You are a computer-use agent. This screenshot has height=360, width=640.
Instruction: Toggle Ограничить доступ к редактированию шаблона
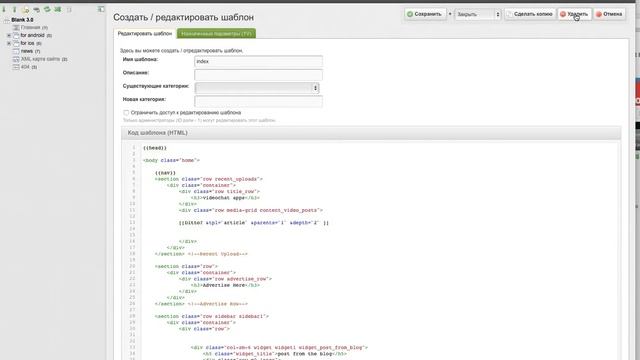tap(126, 113)
